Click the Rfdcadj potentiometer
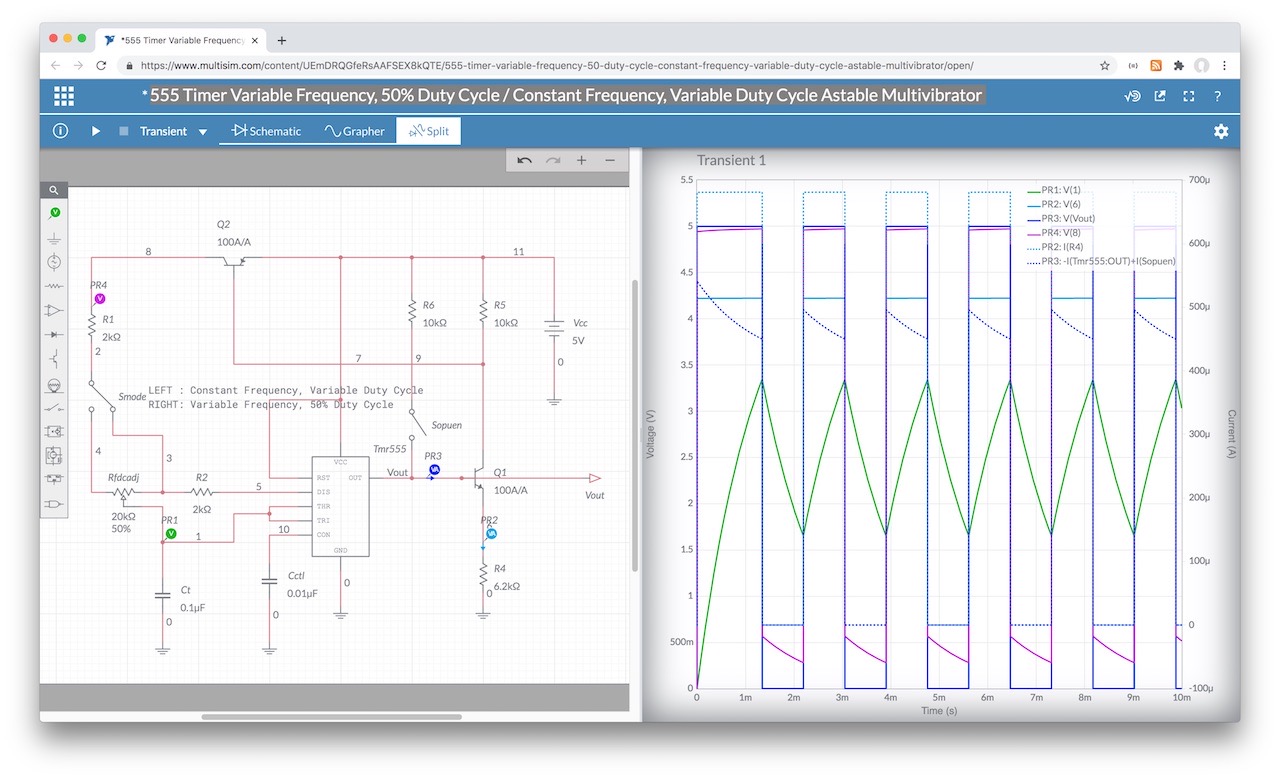The height and width of the screenshot is (779, 1280). click(x=124, y=493)
